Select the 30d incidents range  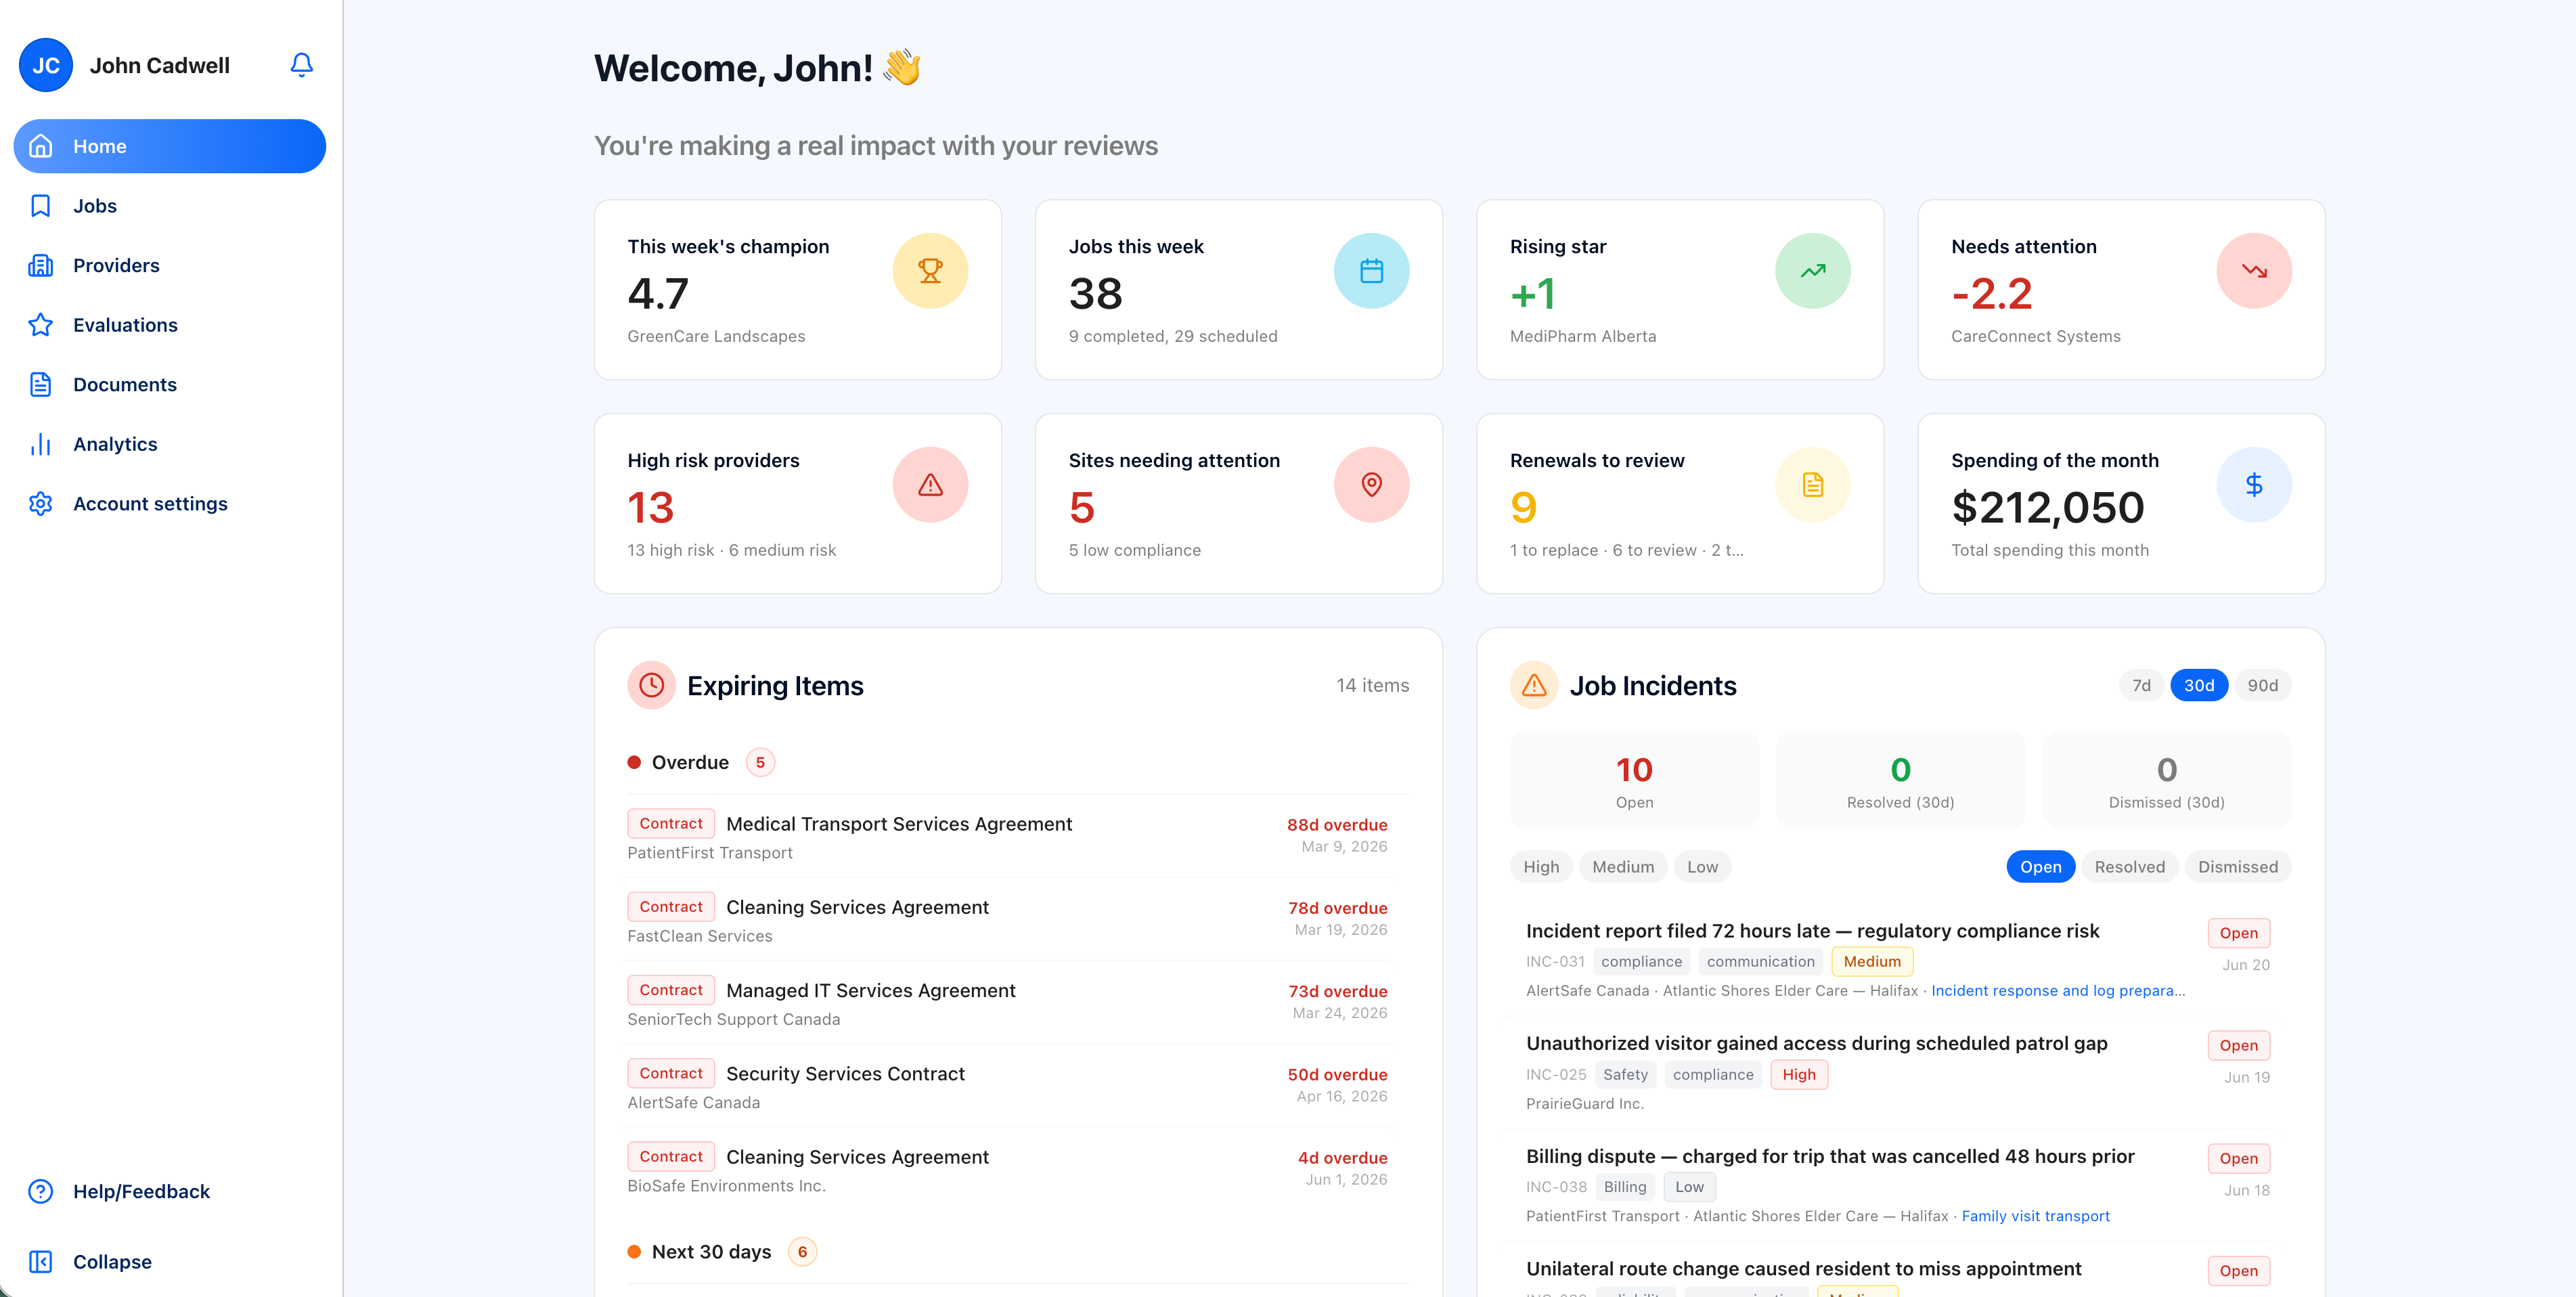point(2199,685)
